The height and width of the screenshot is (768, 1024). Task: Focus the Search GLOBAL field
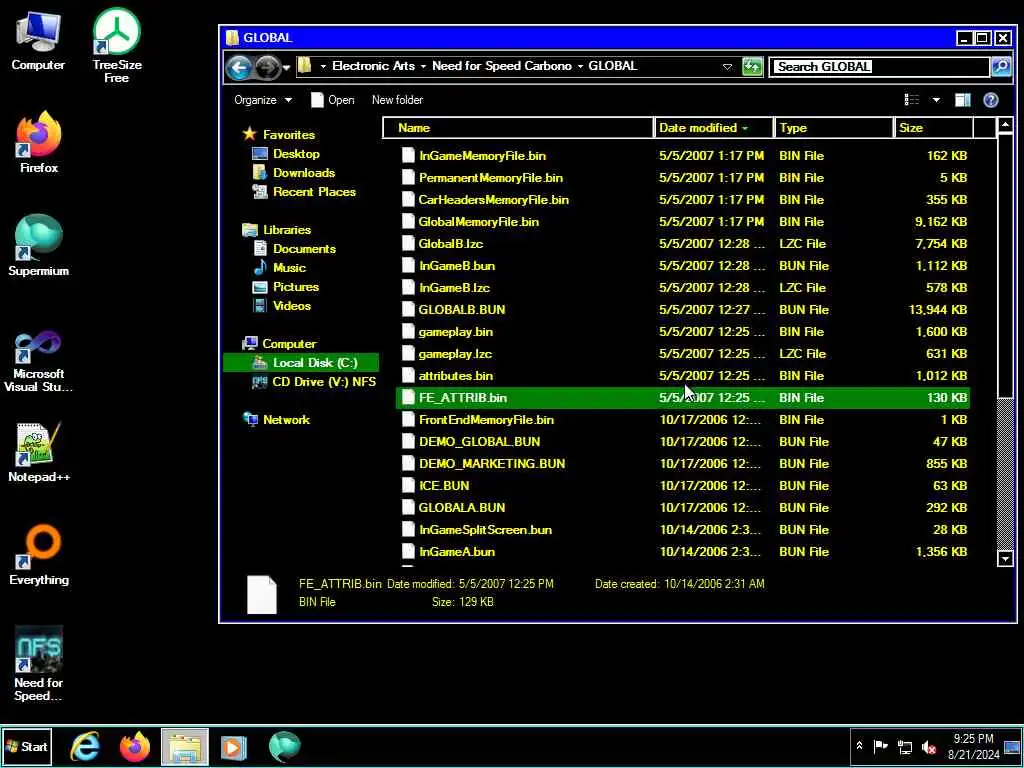click(879, 67)
